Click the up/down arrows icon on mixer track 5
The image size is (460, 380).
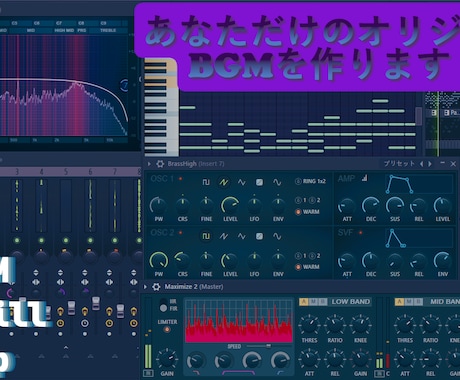click(60, 273)
